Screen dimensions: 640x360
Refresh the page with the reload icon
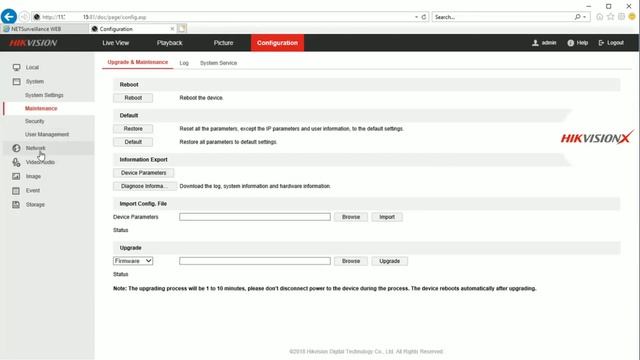point(424,17)
